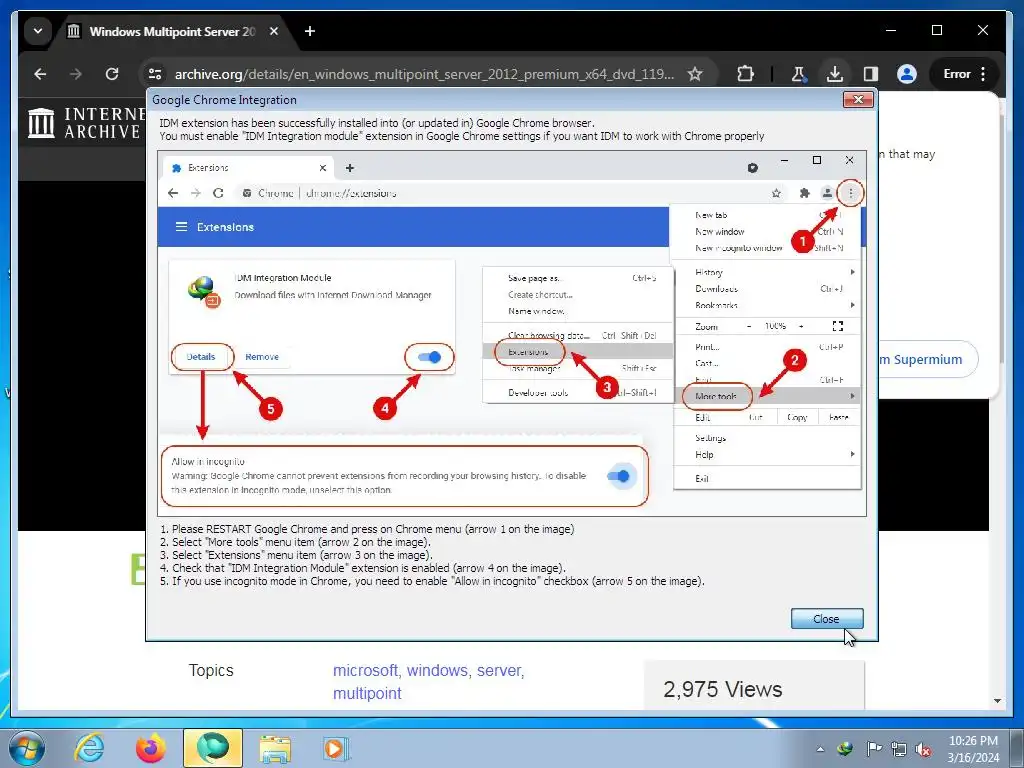Open the profile avatar menu
The image size is (1024, 768).
tap(906, 74)
